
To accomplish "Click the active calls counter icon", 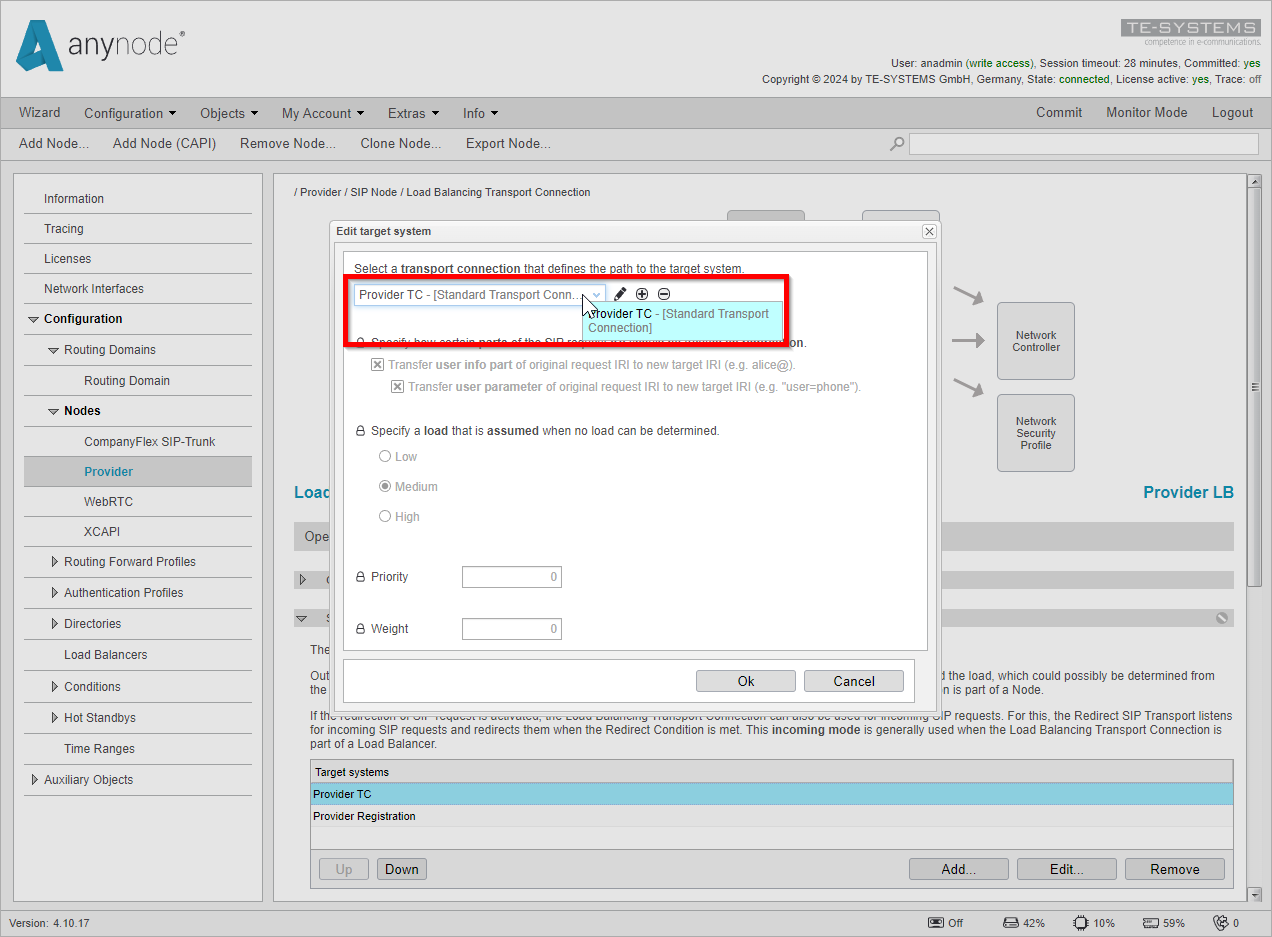I will click(x=1218, y=922).
